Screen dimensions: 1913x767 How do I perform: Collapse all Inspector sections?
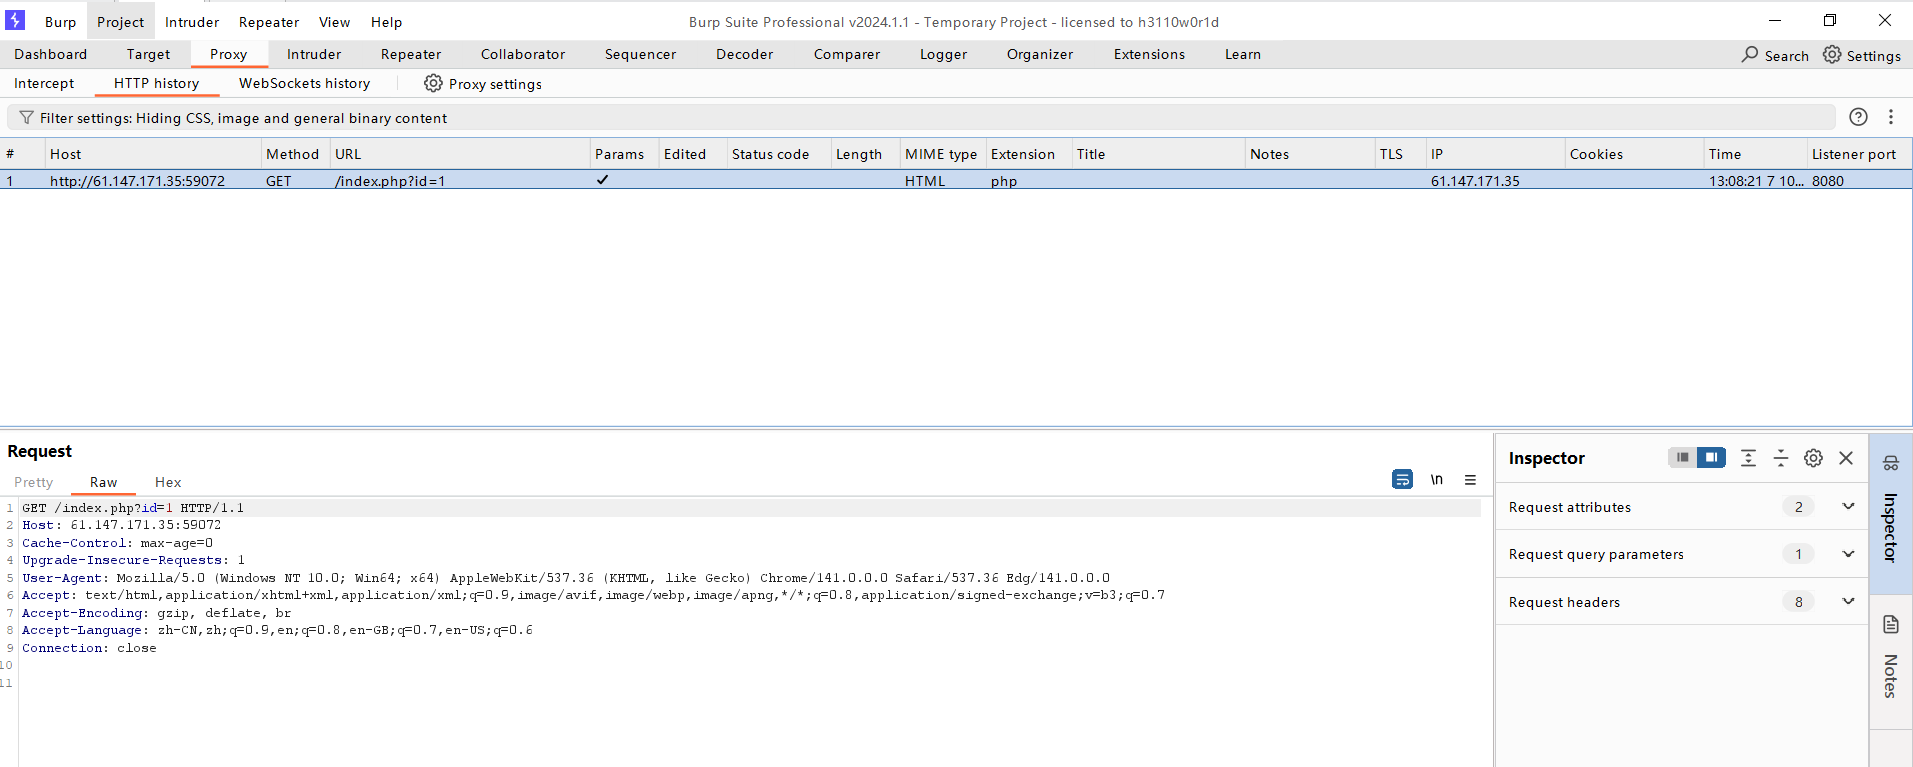[x=1781, y=458]
